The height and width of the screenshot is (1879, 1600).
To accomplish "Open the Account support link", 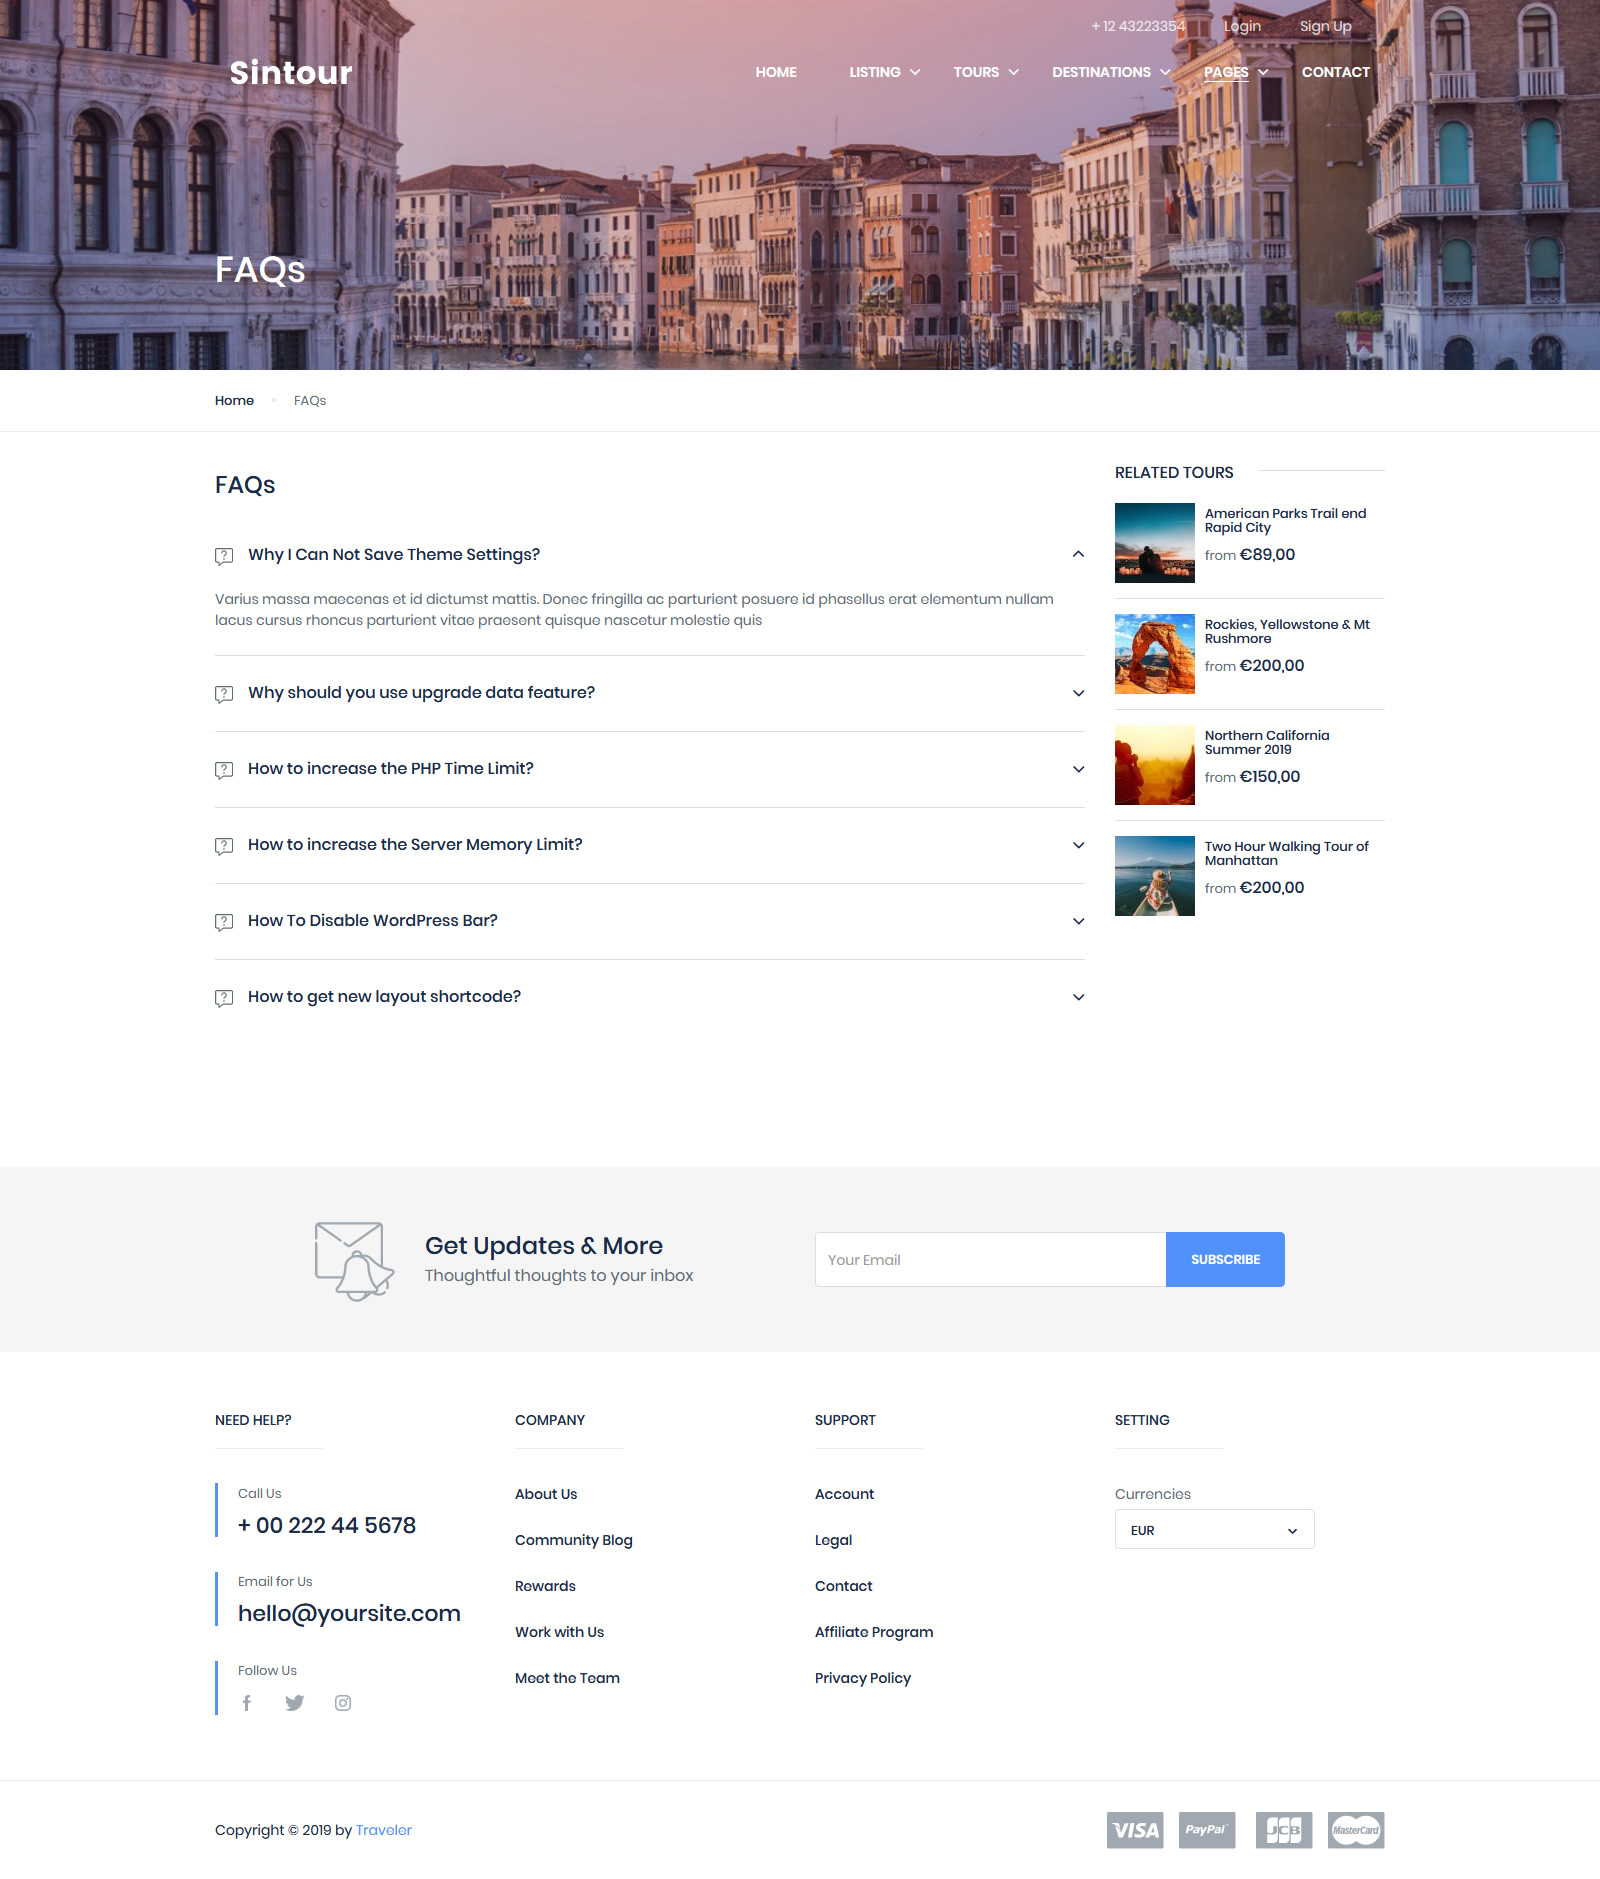I will [844, 1494].
